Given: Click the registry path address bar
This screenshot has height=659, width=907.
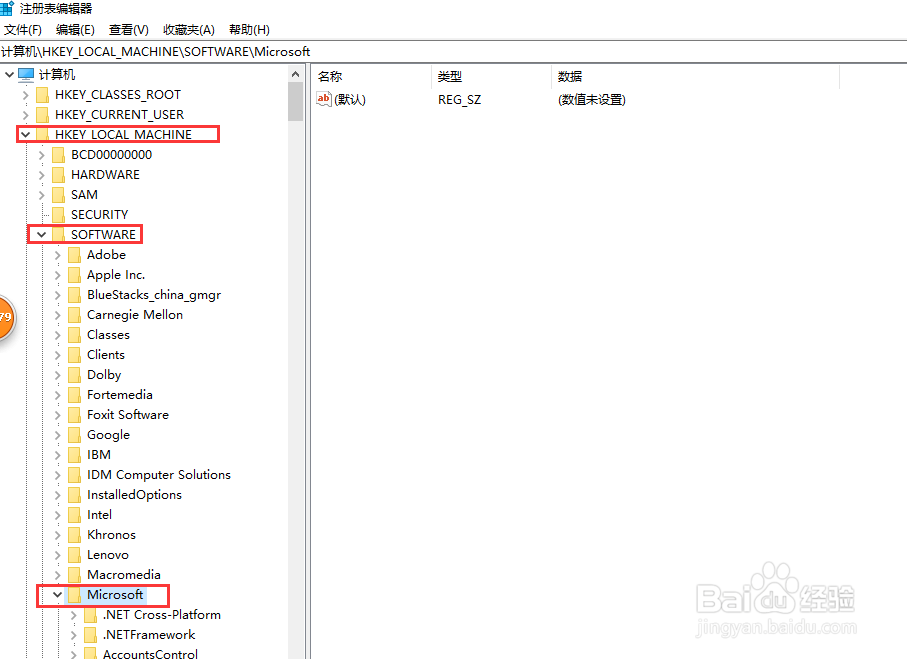Looking at the screenshot, I should (454, 51).
